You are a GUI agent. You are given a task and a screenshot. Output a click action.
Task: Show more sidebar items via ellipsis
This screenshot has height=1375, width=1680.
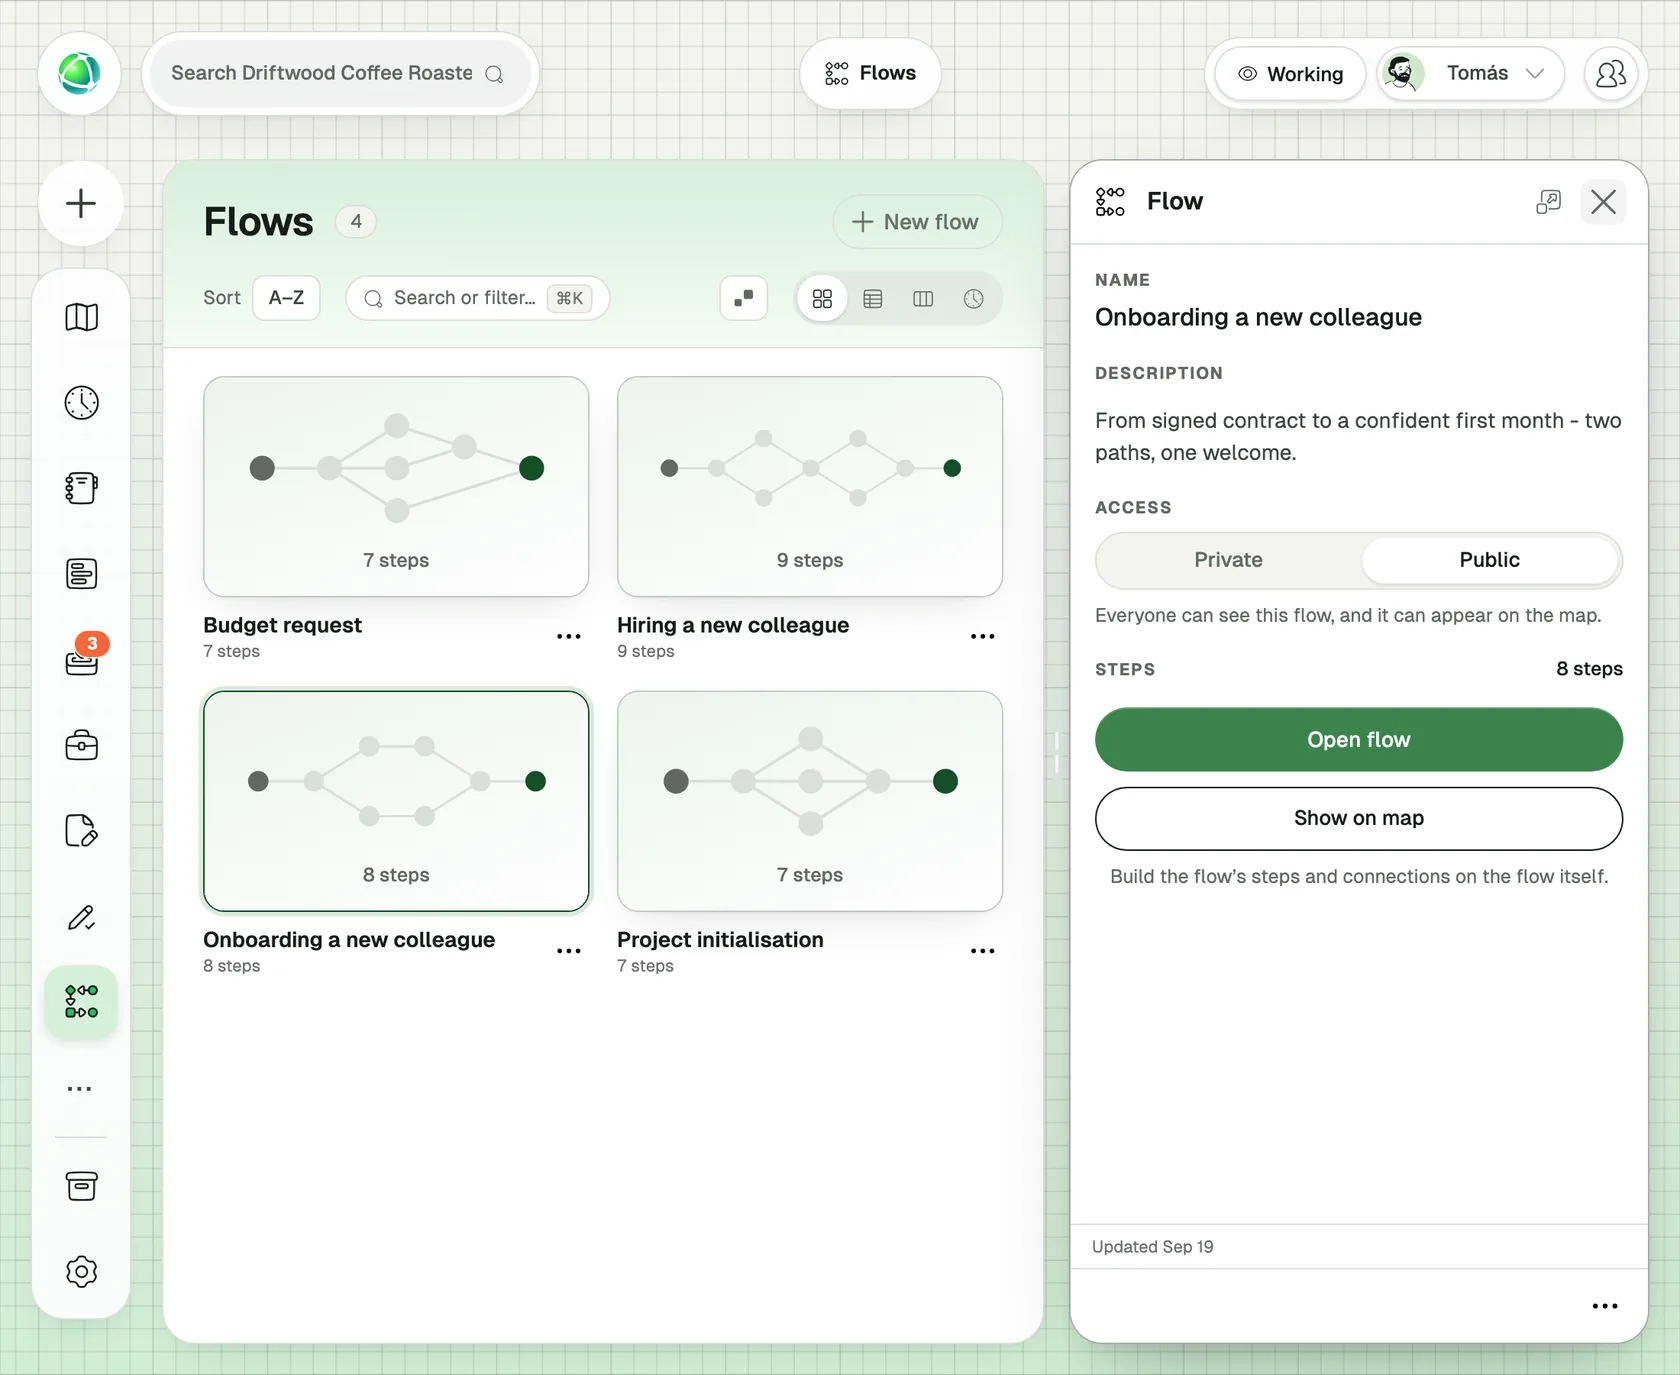click(x=79, y=1088)
